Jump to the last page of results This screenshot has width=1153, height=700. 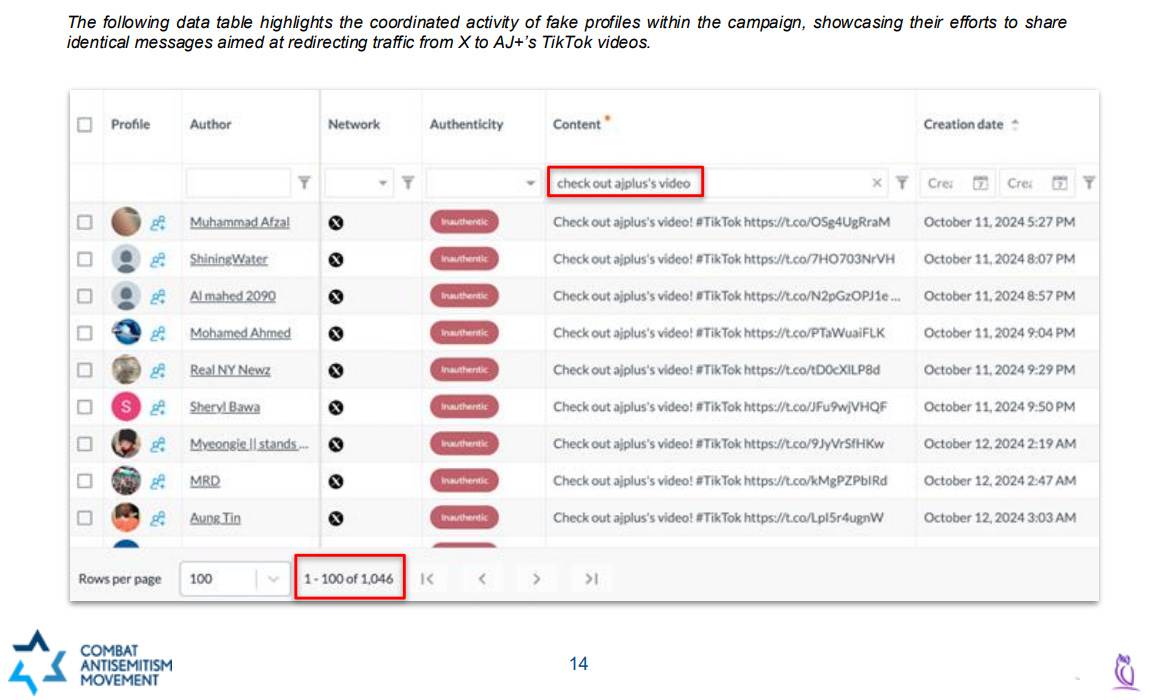591,579
